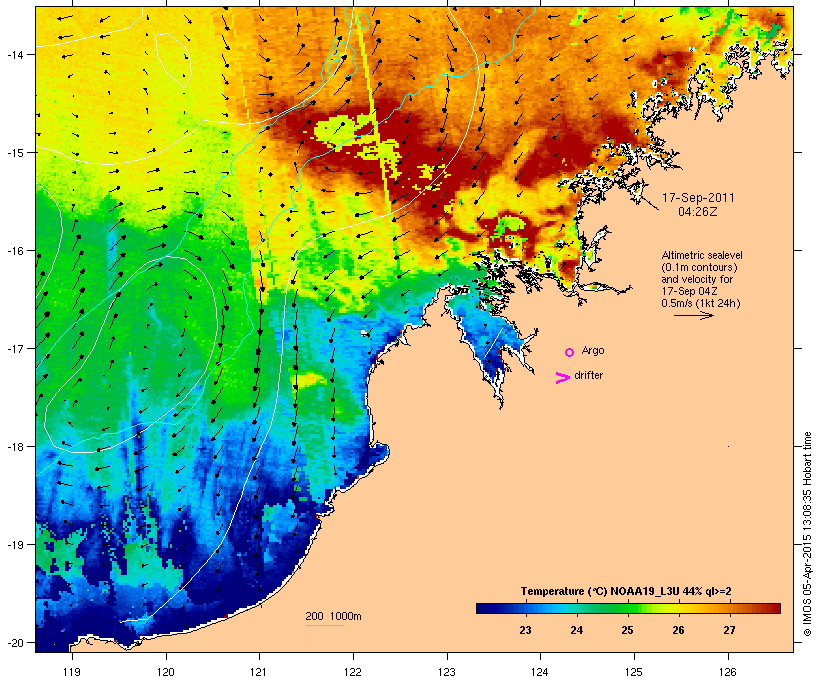Image resolution: width=820 pixels, height=680 pixels.
Task: Click the colorbar tick label 26
Action: tap(678, 630)
